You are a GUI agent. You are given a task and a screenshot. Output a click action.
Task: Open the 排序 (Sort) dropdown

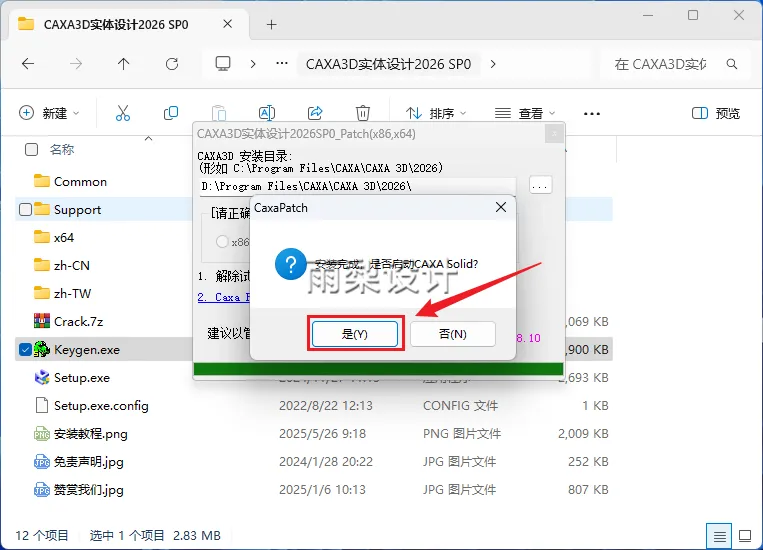(x=436, y=113)
